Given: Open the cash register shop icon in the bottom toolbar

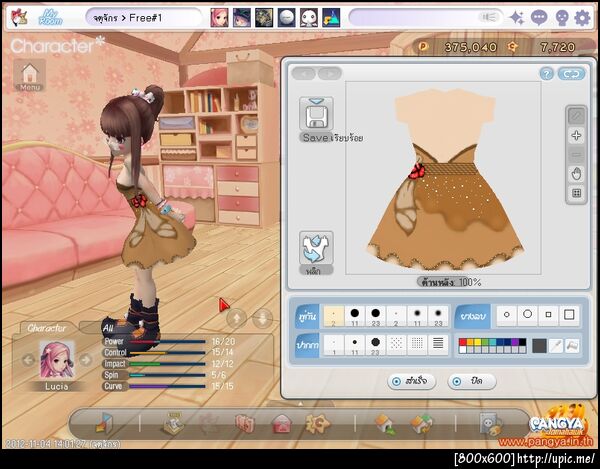Looking at the screenshot, I should pyautogui.click(x=173, y=423).
